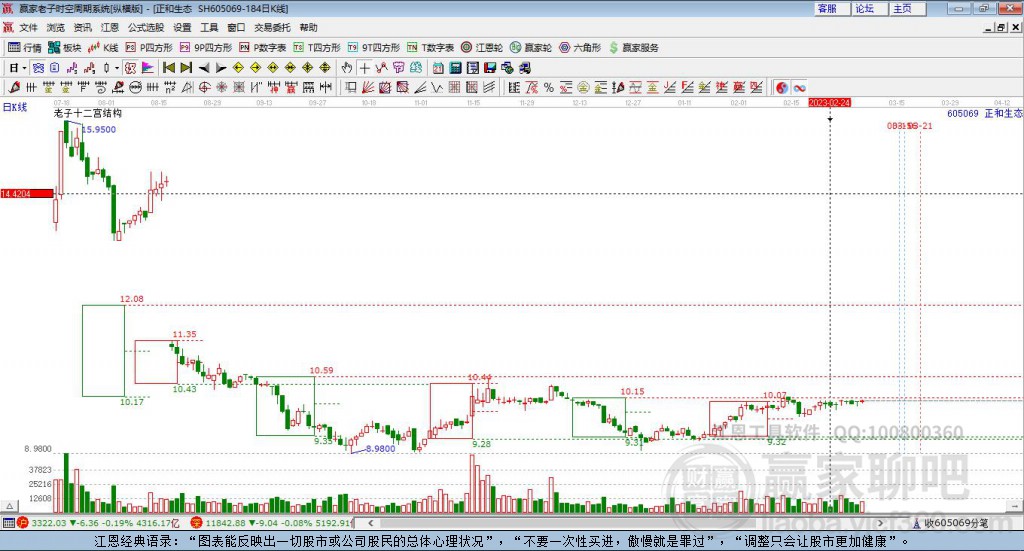
Task: Click the Shenzhen index 11842.88 status entry
Action: [271, 523]
